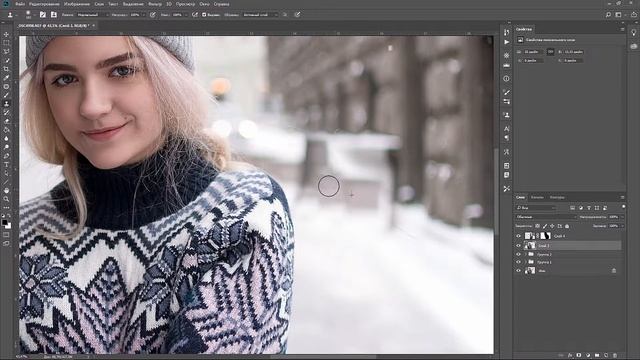Click Слой 4 layer mask thumbnail
This screenshot has width=640, height=360.
tap(546, 236)
